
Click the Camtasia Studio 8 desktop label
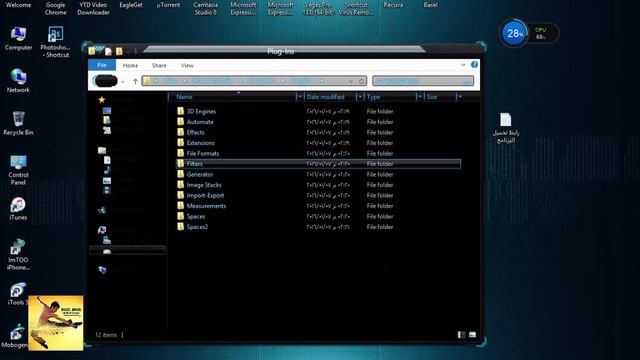[205, 9]
